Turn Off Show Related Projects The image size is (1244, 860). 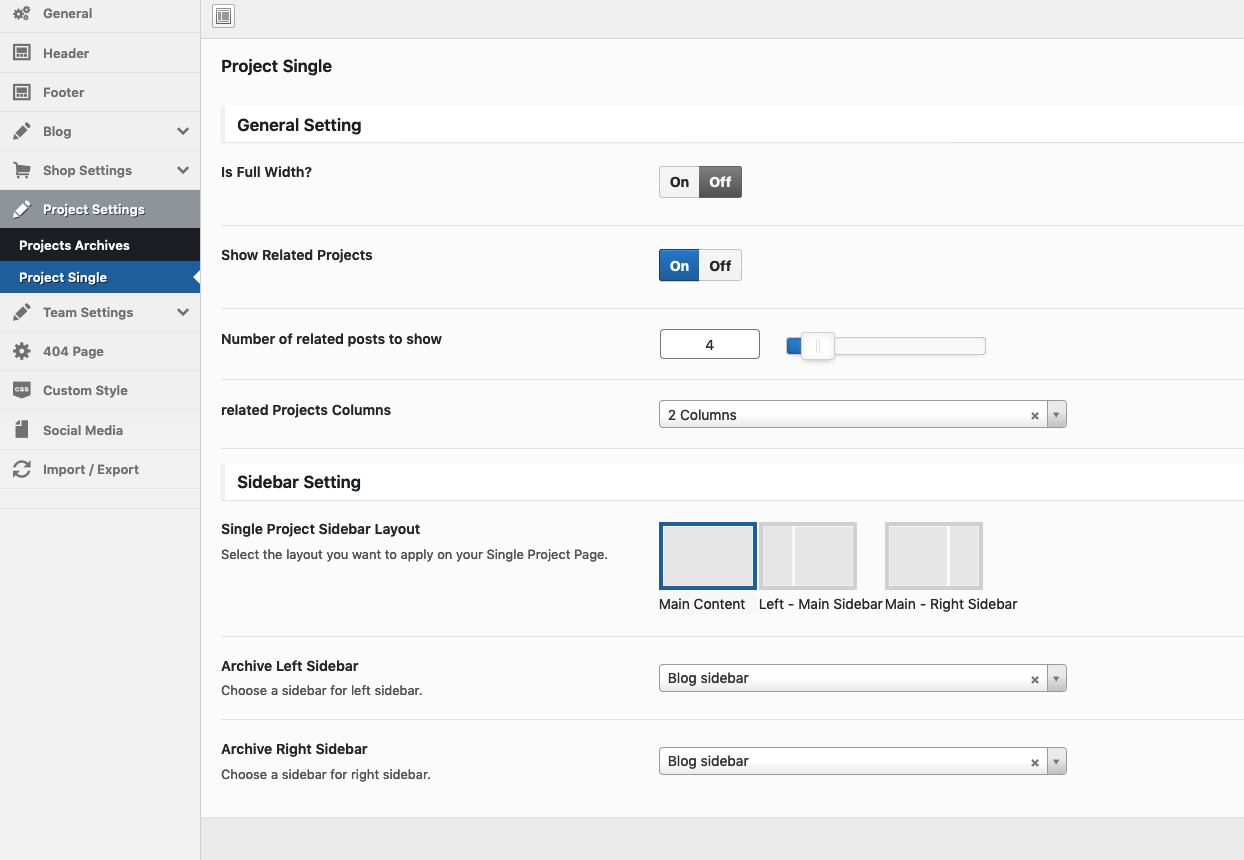(720, 265)
